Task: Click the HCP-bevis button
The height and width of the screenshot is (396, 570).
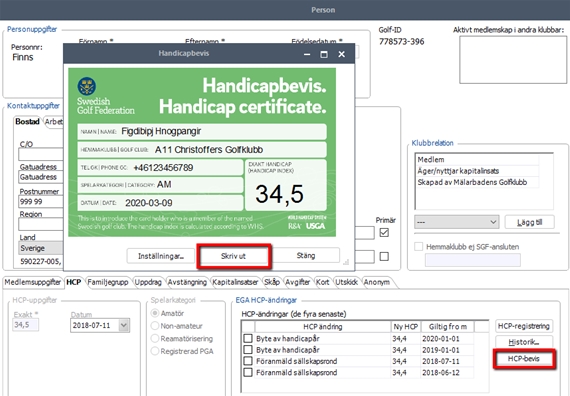Action: tap(524, 359)
